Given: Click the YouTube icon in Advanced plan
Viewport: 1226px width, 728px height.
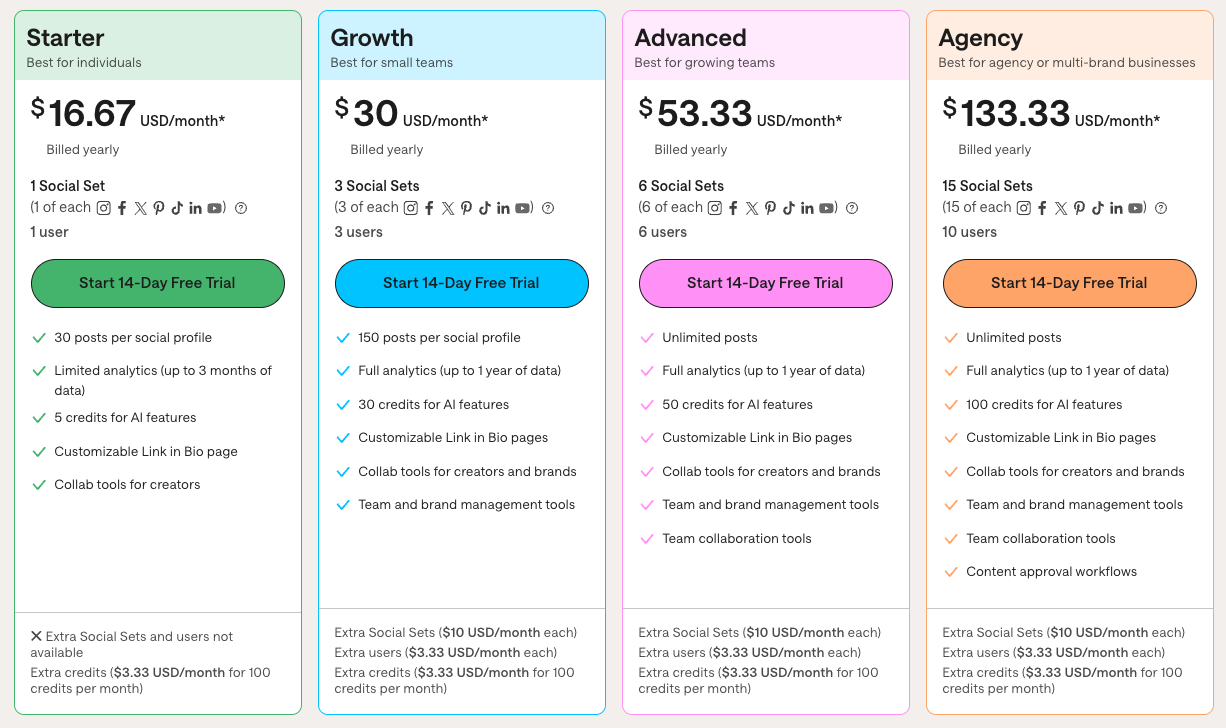Looking at the screenshot, I should tap(827, 208).
